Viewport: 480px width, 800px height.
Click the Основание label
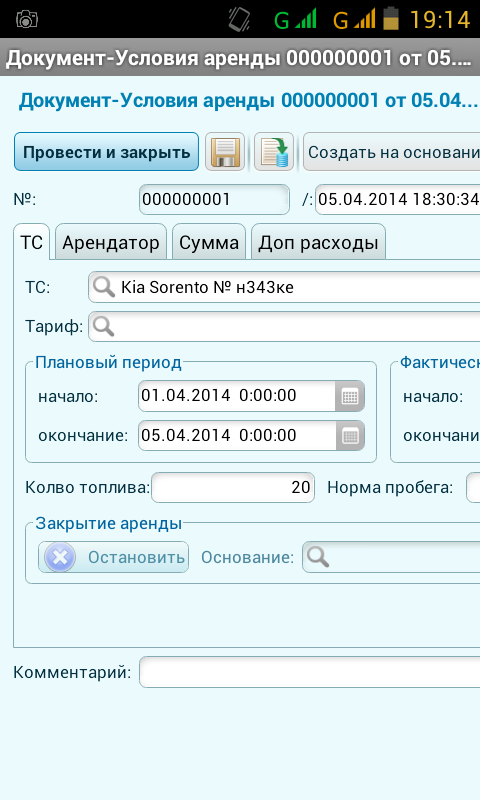coord(247,557)
